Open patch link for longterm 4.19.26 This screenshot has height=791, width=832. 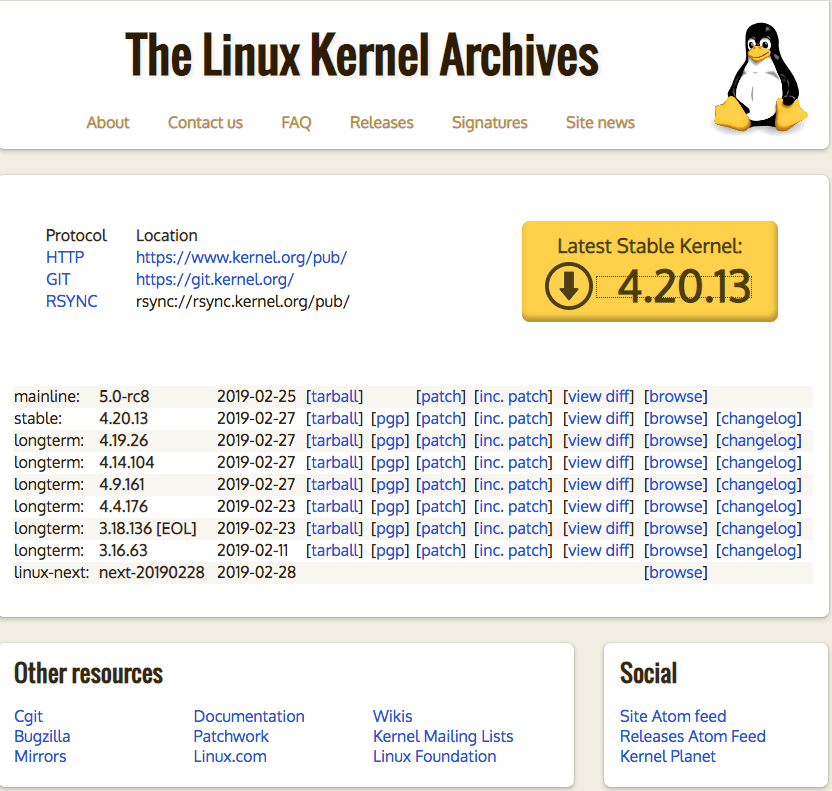click(440, 440)
